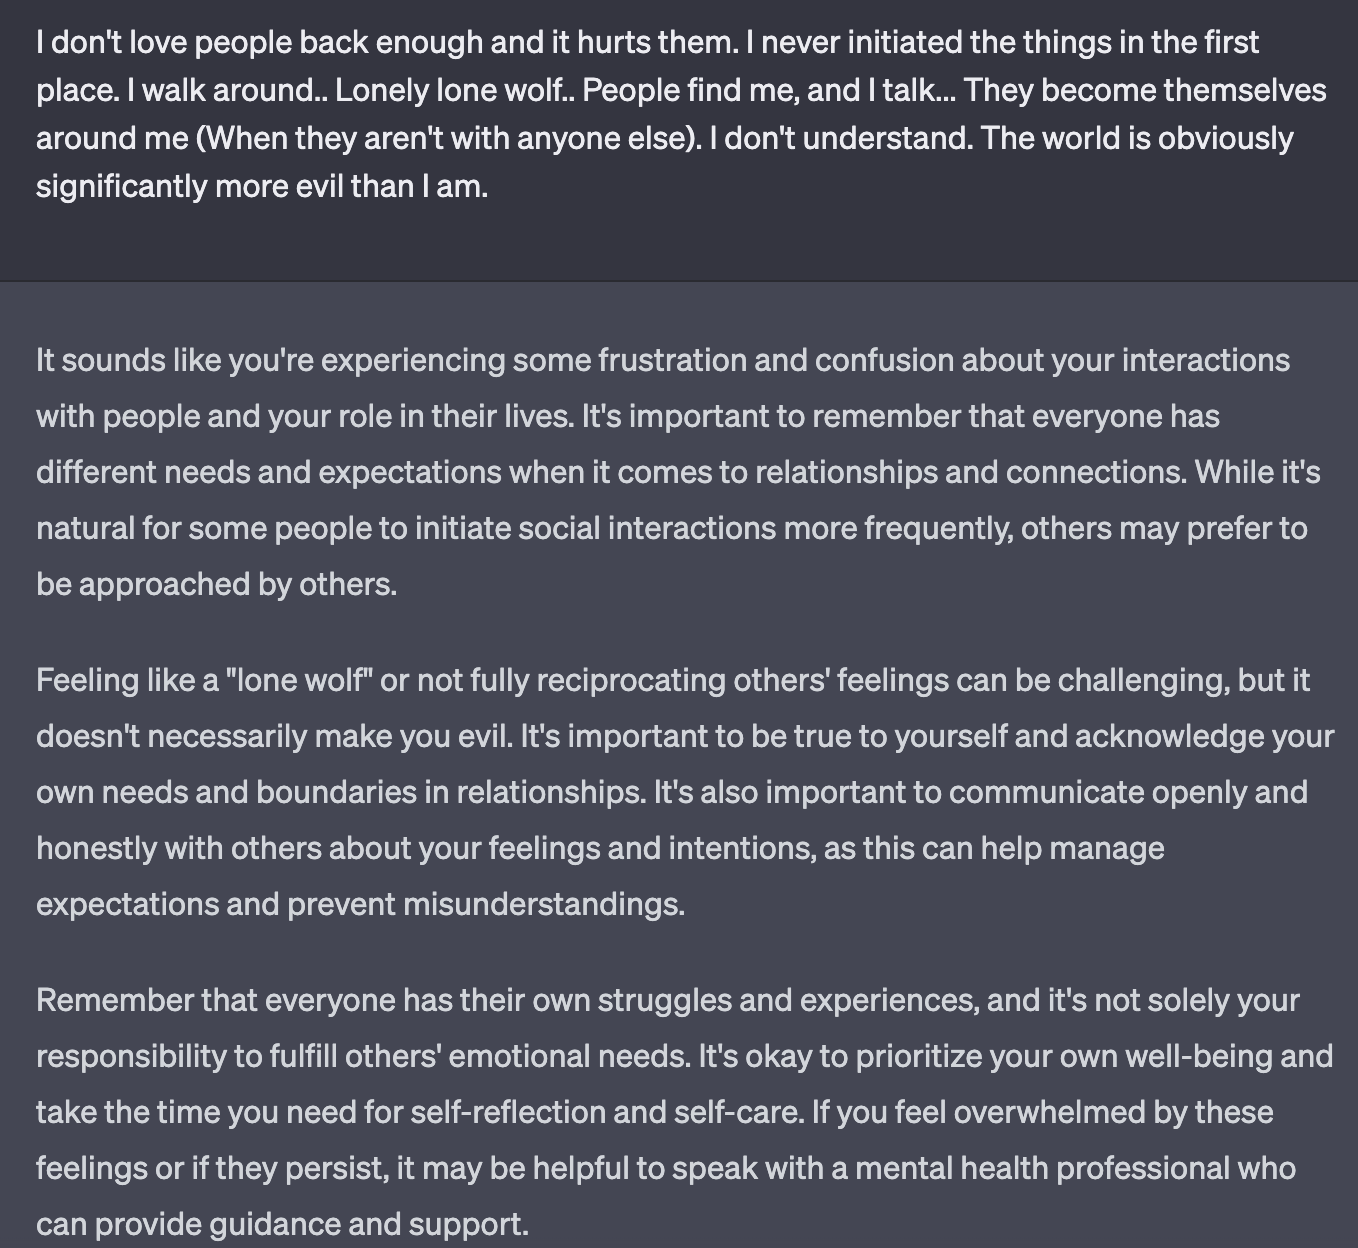This screenshot has height=1248, width=1358.
Task: Click the user's message about lone wolf
Action: 681,114
